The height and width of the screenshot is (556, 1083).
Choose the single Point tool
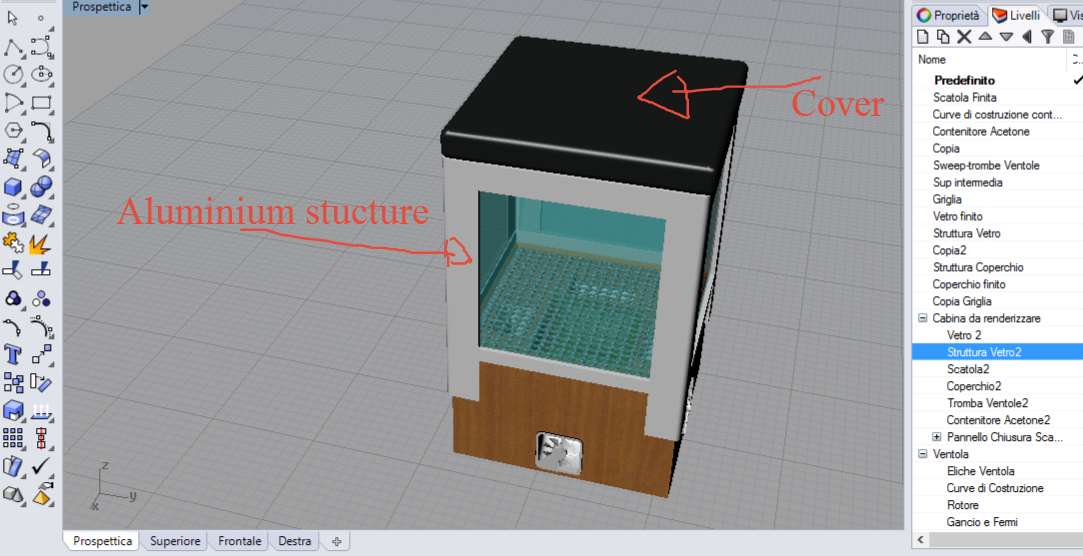(41, 19)
